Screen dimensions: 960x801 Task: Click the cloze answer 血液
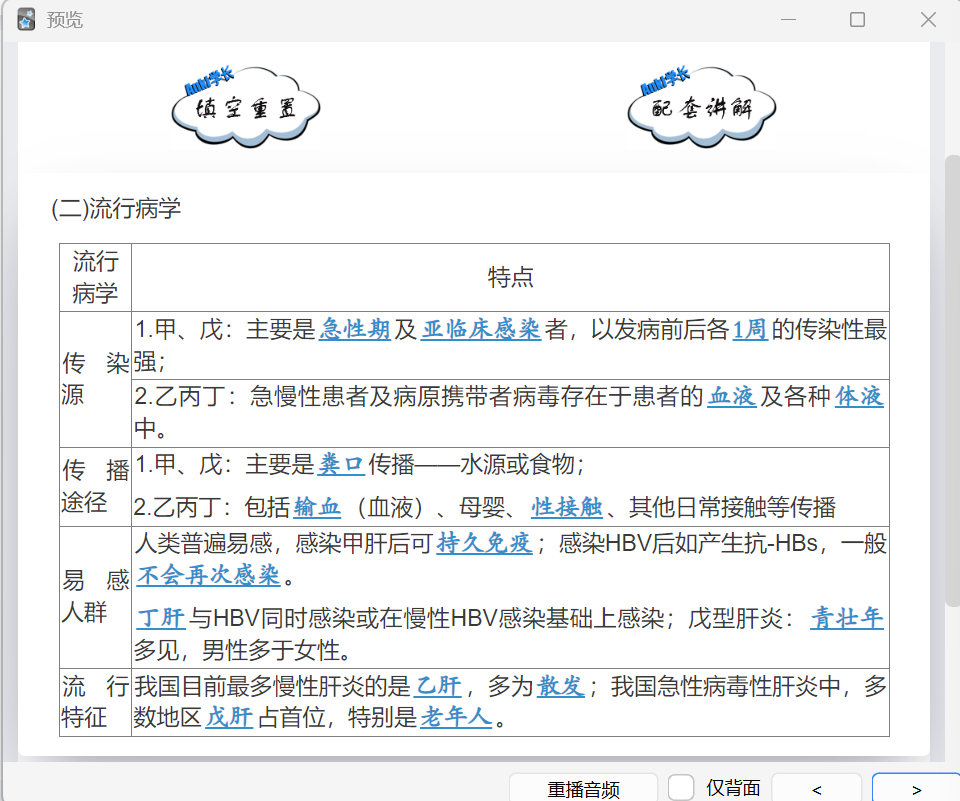click(x=732, y=396)
